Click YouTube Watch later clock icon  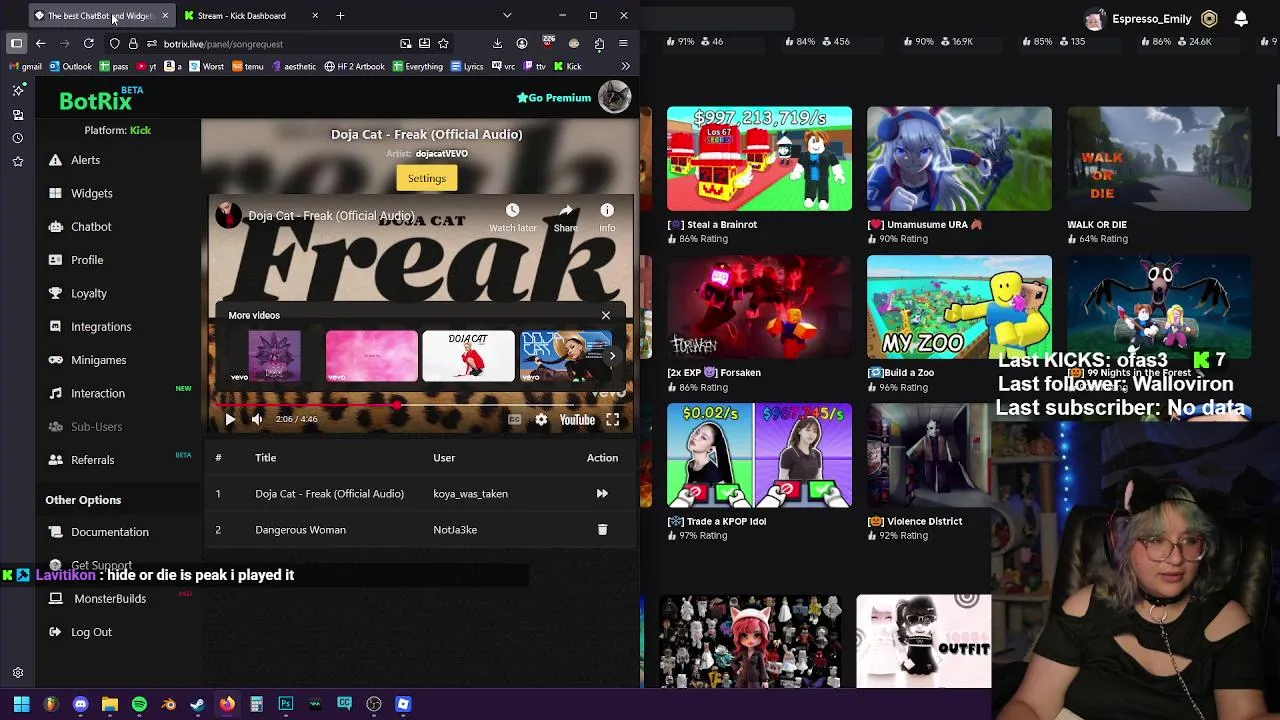tap(512, 211)
